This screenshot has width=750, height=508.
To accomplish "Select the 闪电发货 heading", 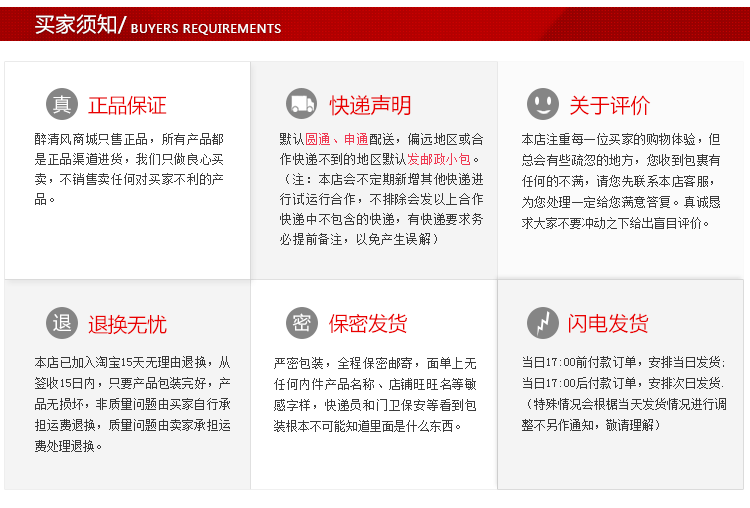I will [608, 324].
